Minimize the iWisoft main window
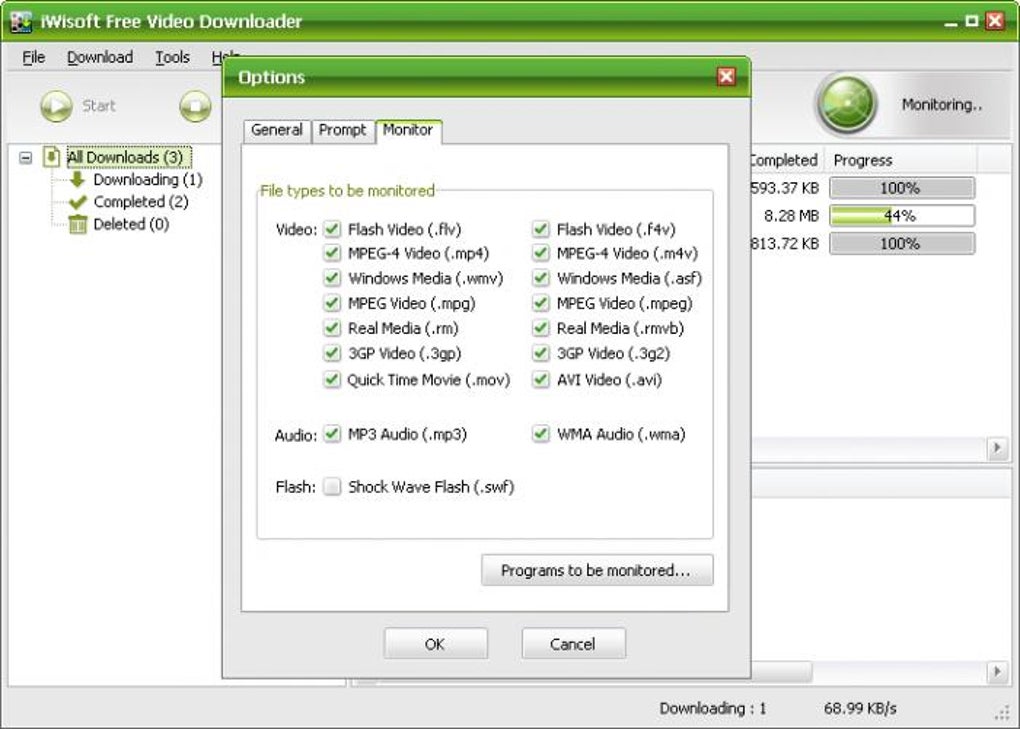This screenshot has height=729, width=1020. pos(951,21)
